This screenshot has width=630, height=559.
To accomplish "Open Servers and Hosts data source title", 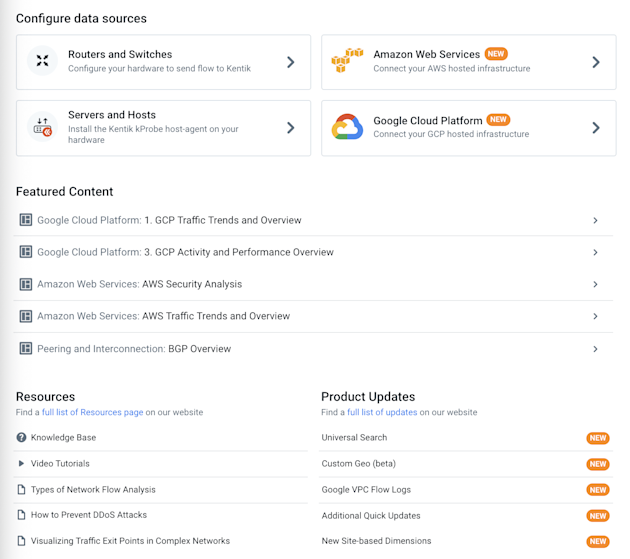I will point(112,115).
